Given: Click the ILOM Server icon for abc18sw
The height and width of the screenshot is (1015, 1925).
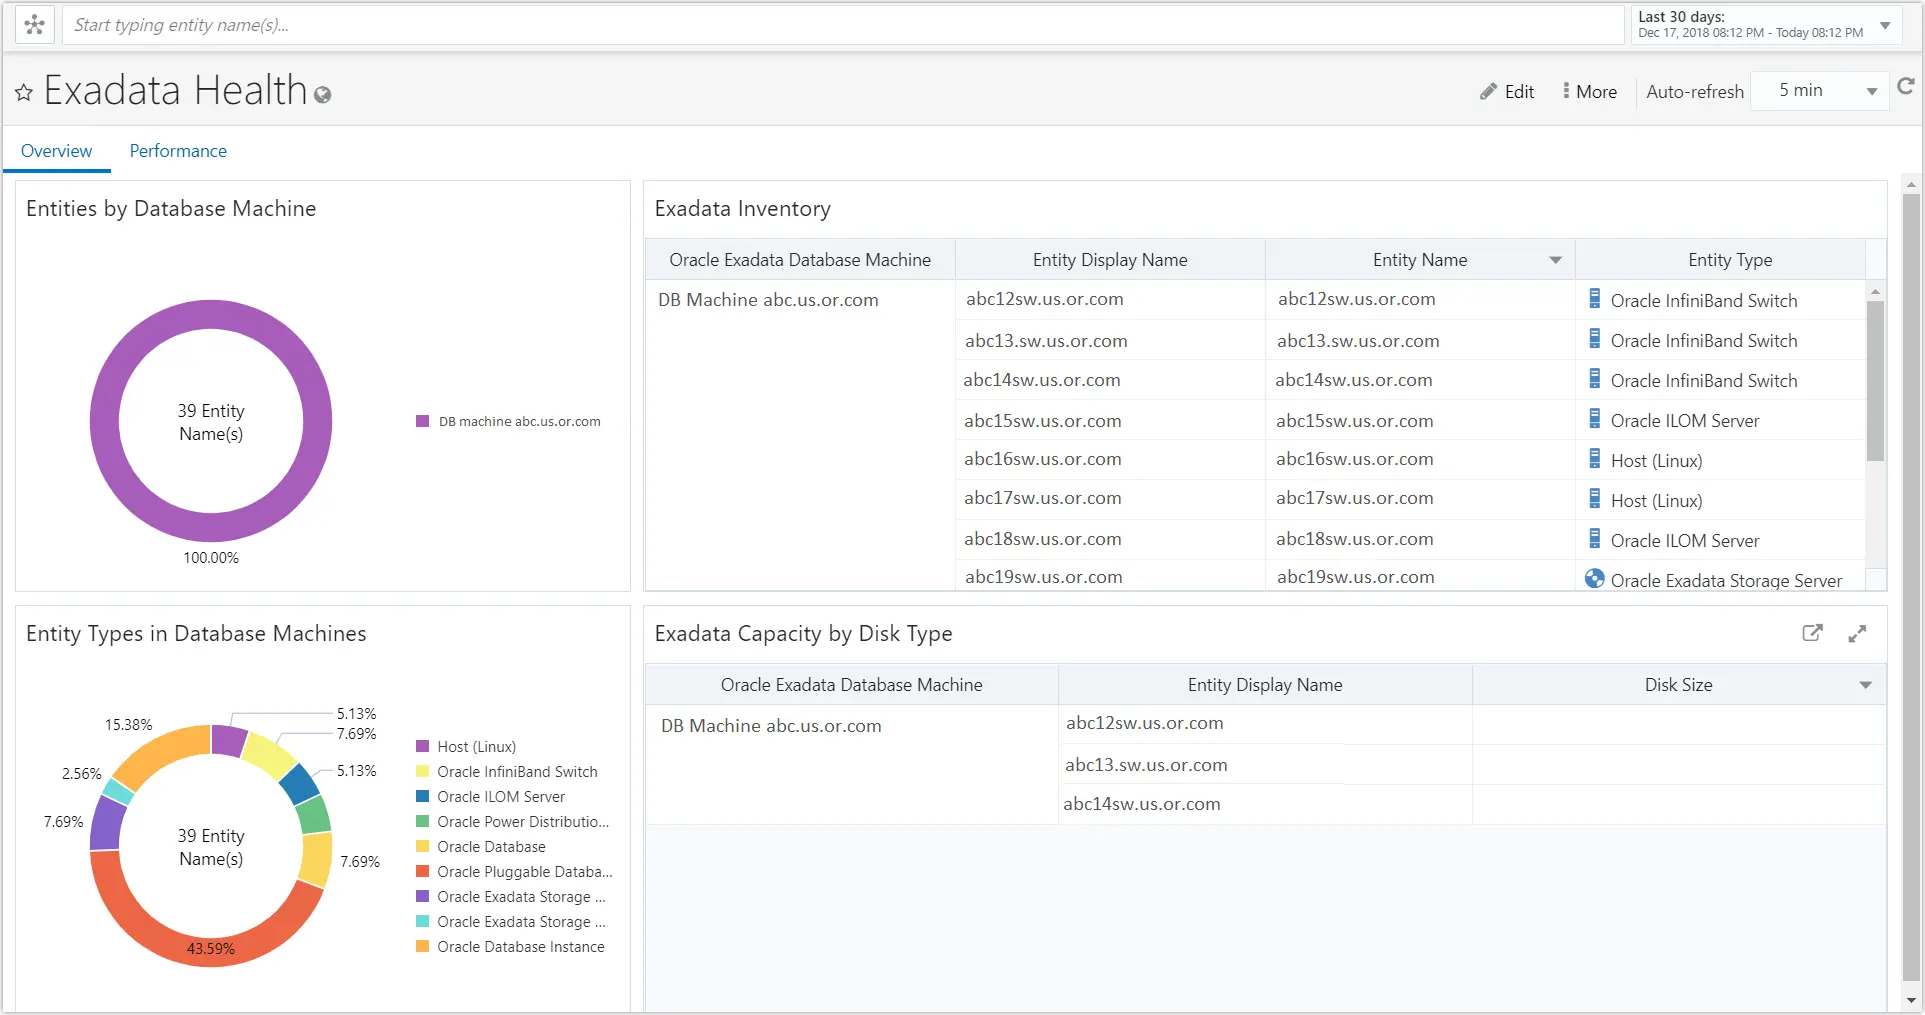Looking at the screenshot, I should pyautogui.click(x=1595, y=538).
